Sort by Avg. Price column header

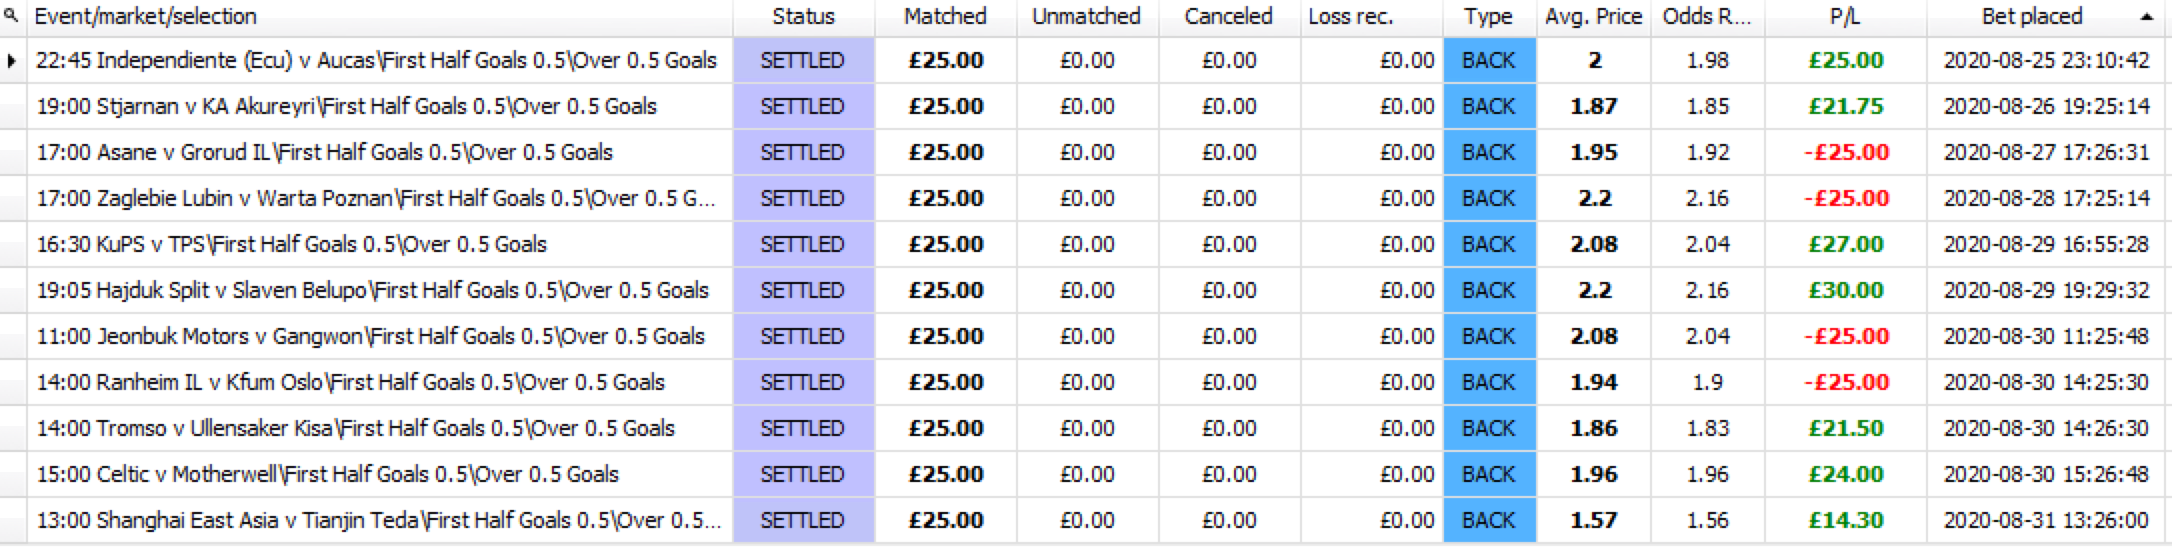[1593, 17]
